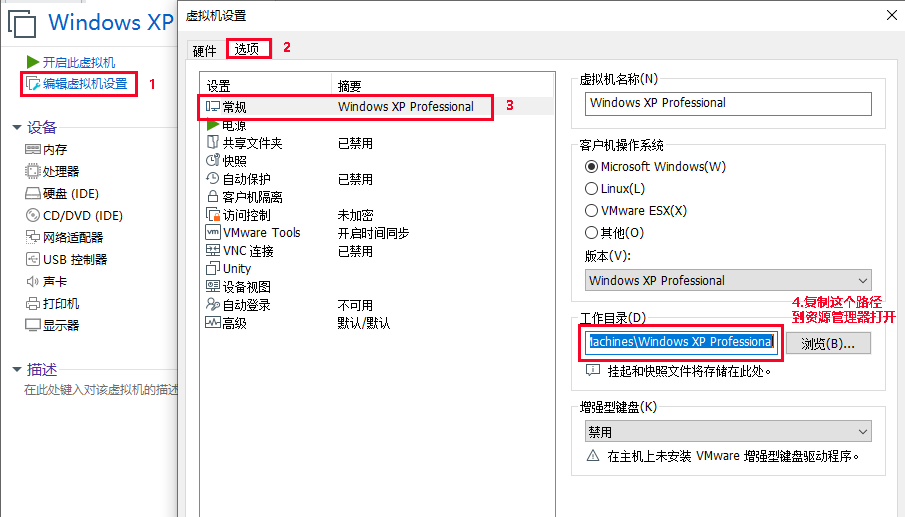This screenshot has width=905, height=517.
Task: Select the Microsoft Windows(W) radio button
Action: click(591, 167)
